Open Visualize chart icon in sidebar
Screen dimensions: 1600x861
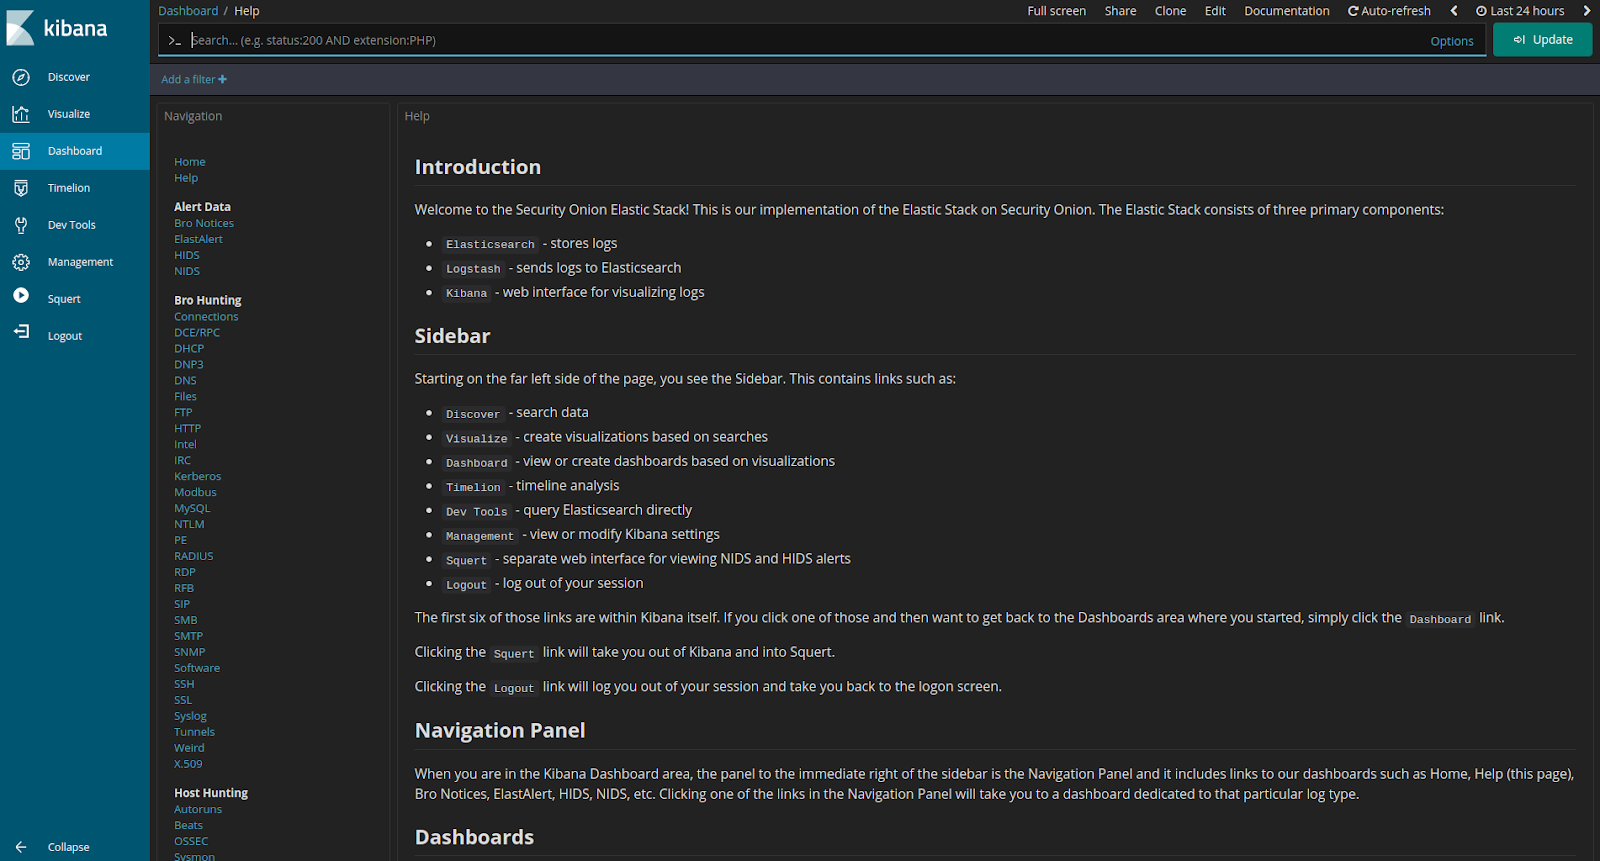21,114
